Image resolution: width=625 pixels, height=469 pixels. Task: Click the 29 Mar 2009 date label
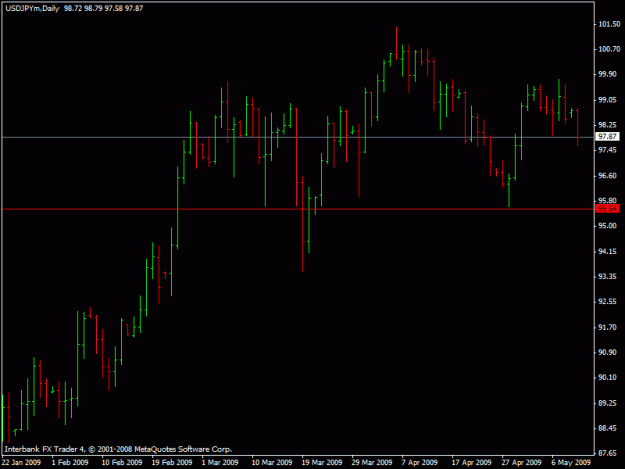coord(372,463)
